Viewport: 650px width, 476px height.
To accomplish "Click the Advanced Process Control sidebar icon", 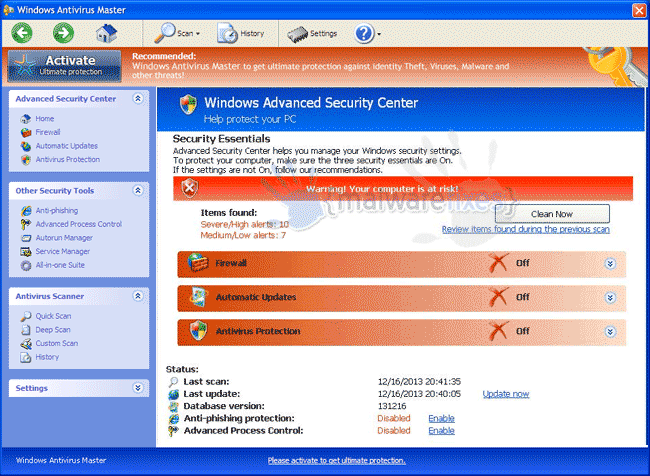I will [x=26, y=224].
